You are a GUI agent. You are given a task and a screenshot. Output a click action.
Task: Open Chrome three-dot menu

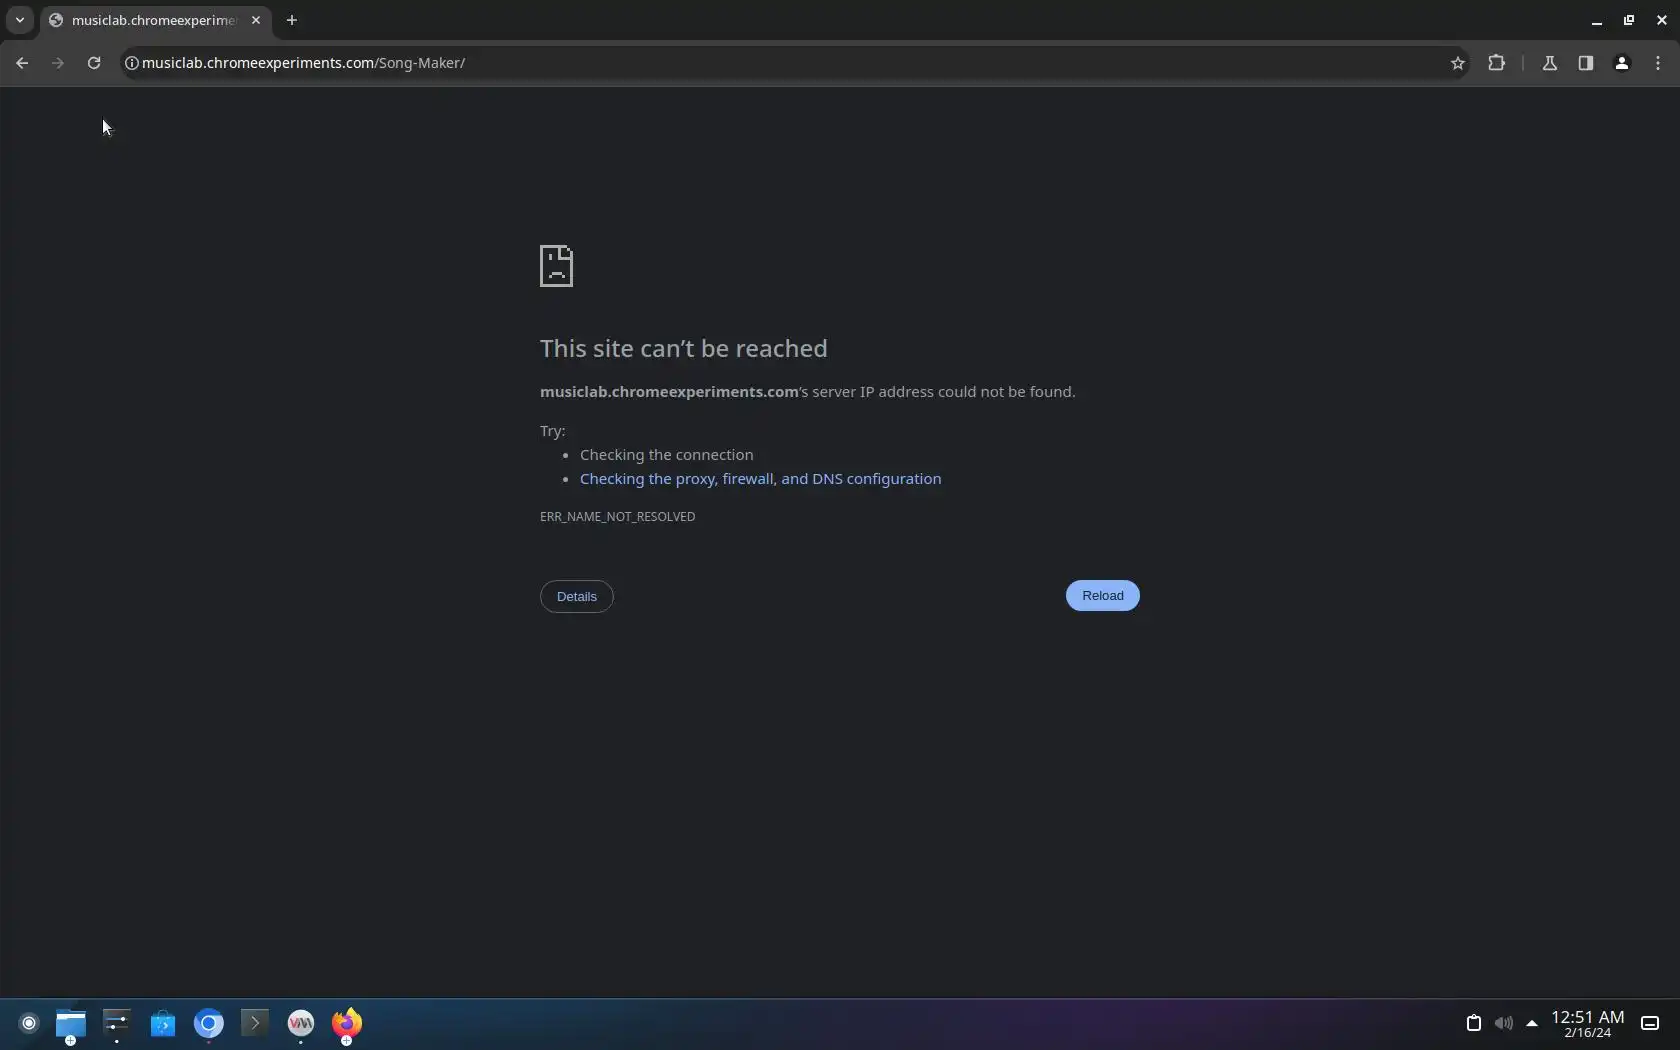[x=1658, y=63]
